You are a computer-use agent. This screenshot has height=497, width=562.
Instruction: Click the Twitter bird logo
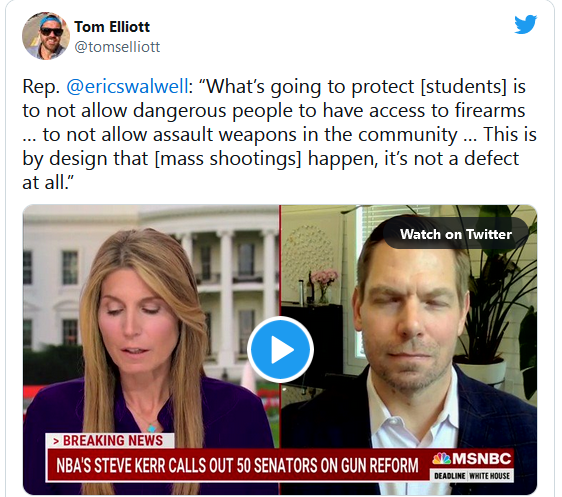pos(525,24)
